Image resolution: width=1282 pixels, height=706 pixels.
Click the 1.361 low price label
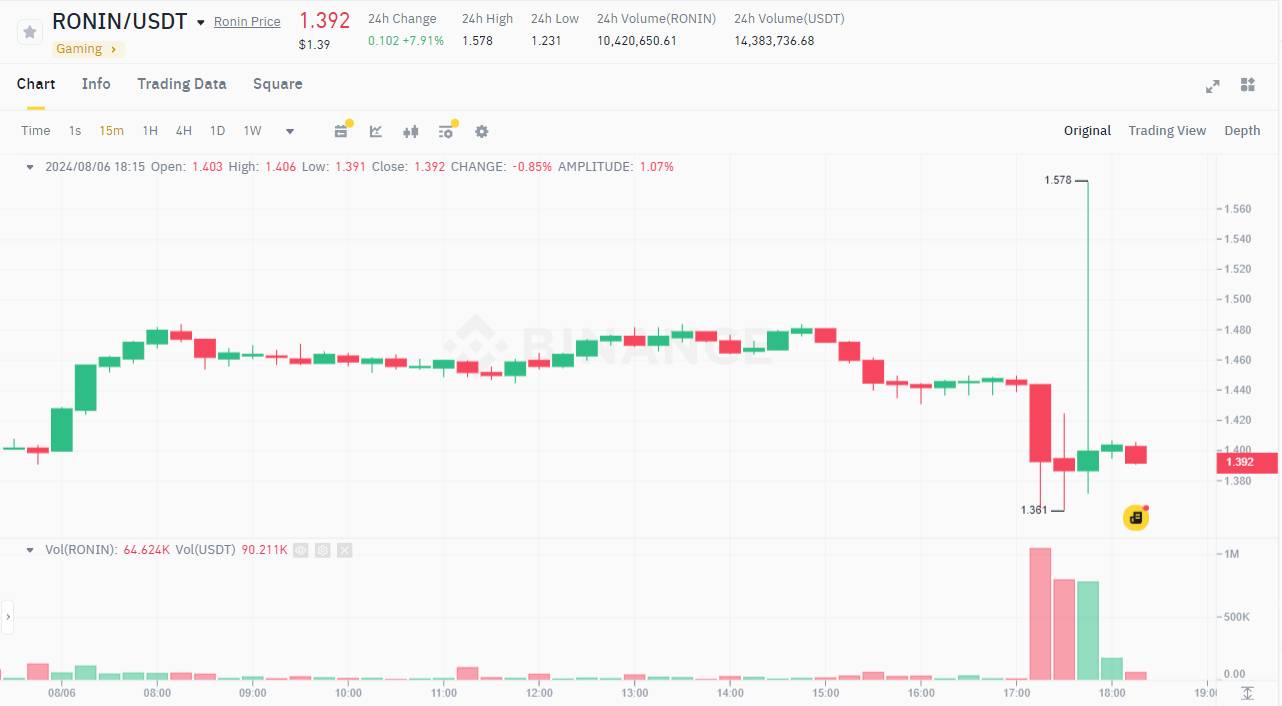1034,510
